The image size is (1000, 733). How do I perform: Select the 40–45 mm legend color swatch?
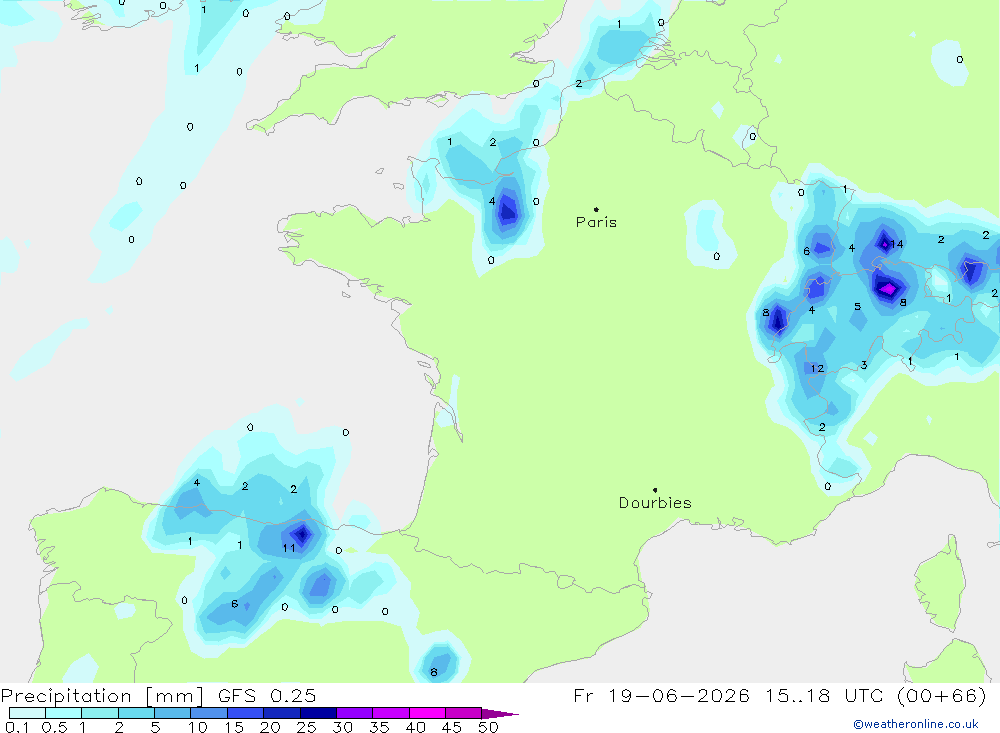pos(427,713)
